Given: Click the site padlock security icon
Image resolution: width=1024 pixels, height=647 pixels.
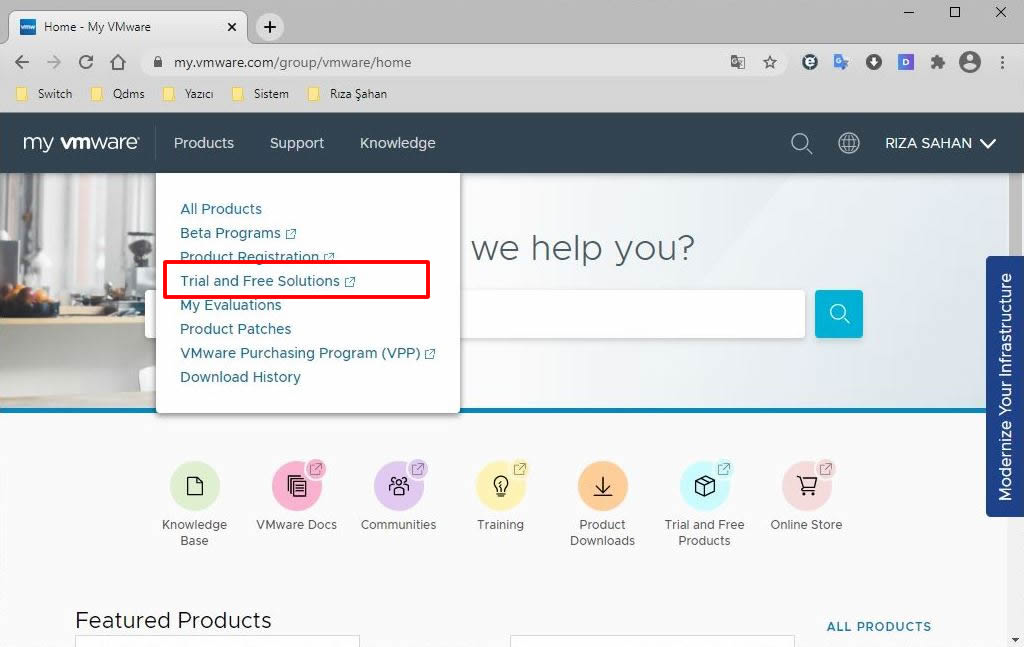Looking at the screenshot, I should pyautogui.click(x=157, y=62).
